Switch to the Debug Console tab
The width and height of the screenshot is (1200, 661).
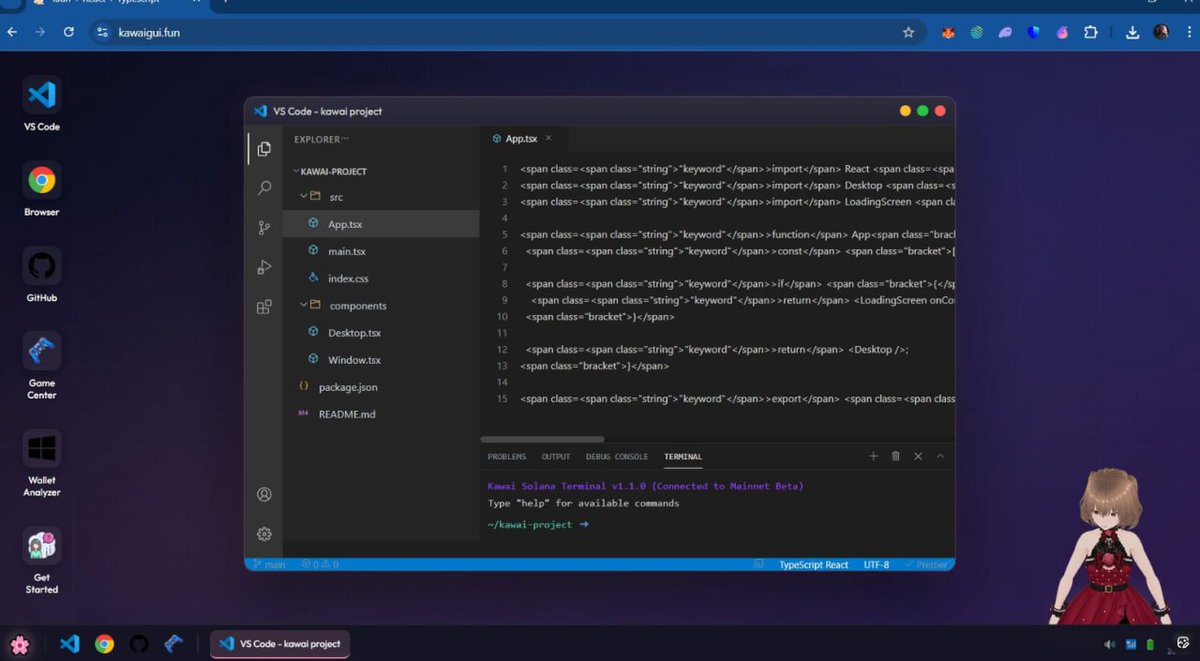pos(617,456)
